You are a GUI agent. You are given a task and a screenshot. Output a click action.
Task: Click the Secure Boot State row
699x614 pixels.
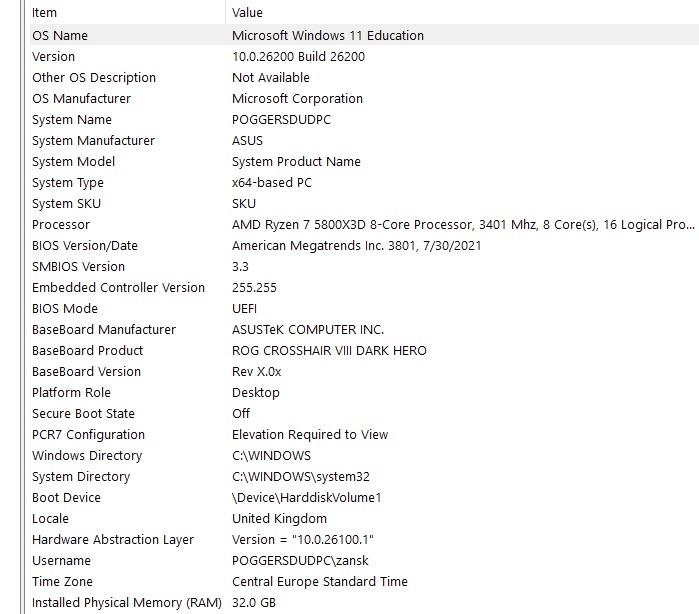click(83, 413)
